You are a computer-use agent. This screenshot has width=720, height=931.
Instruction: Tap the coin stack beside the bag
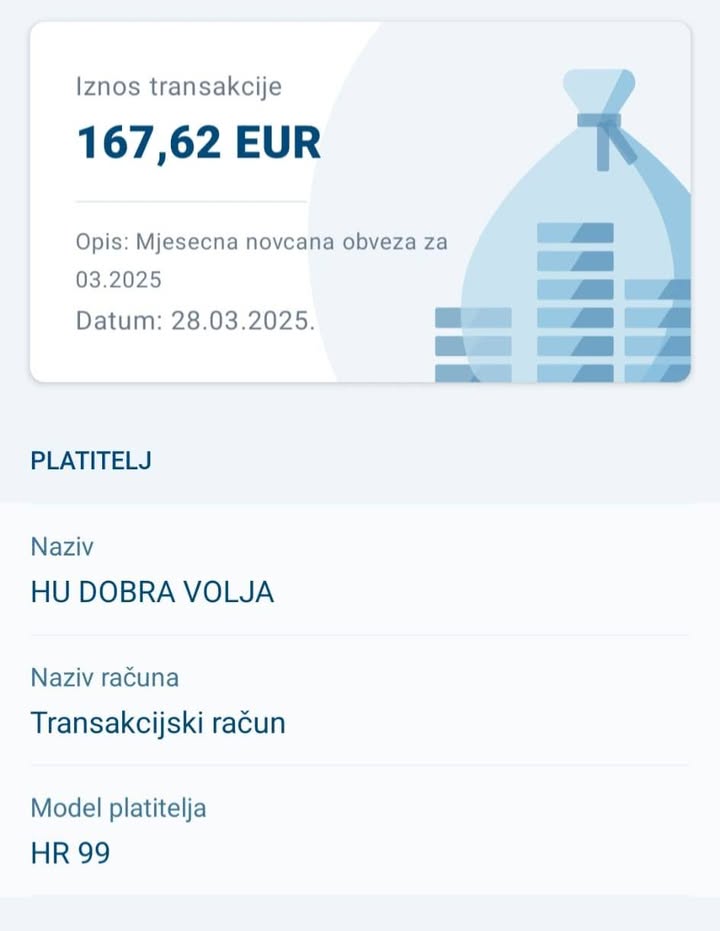pyautogui.click(x=473, y=344)
